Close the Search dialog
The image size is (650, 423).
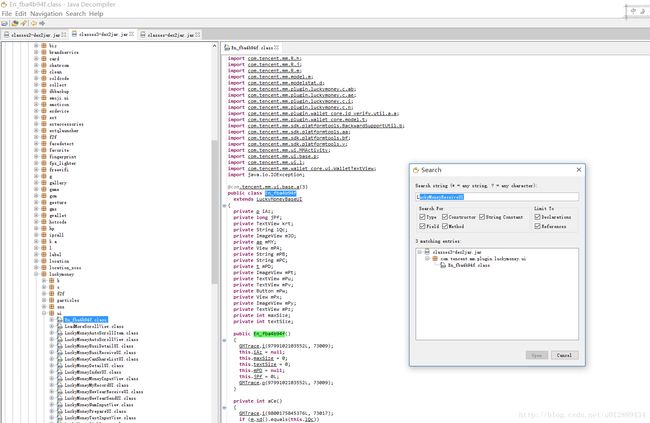point(579,170)
